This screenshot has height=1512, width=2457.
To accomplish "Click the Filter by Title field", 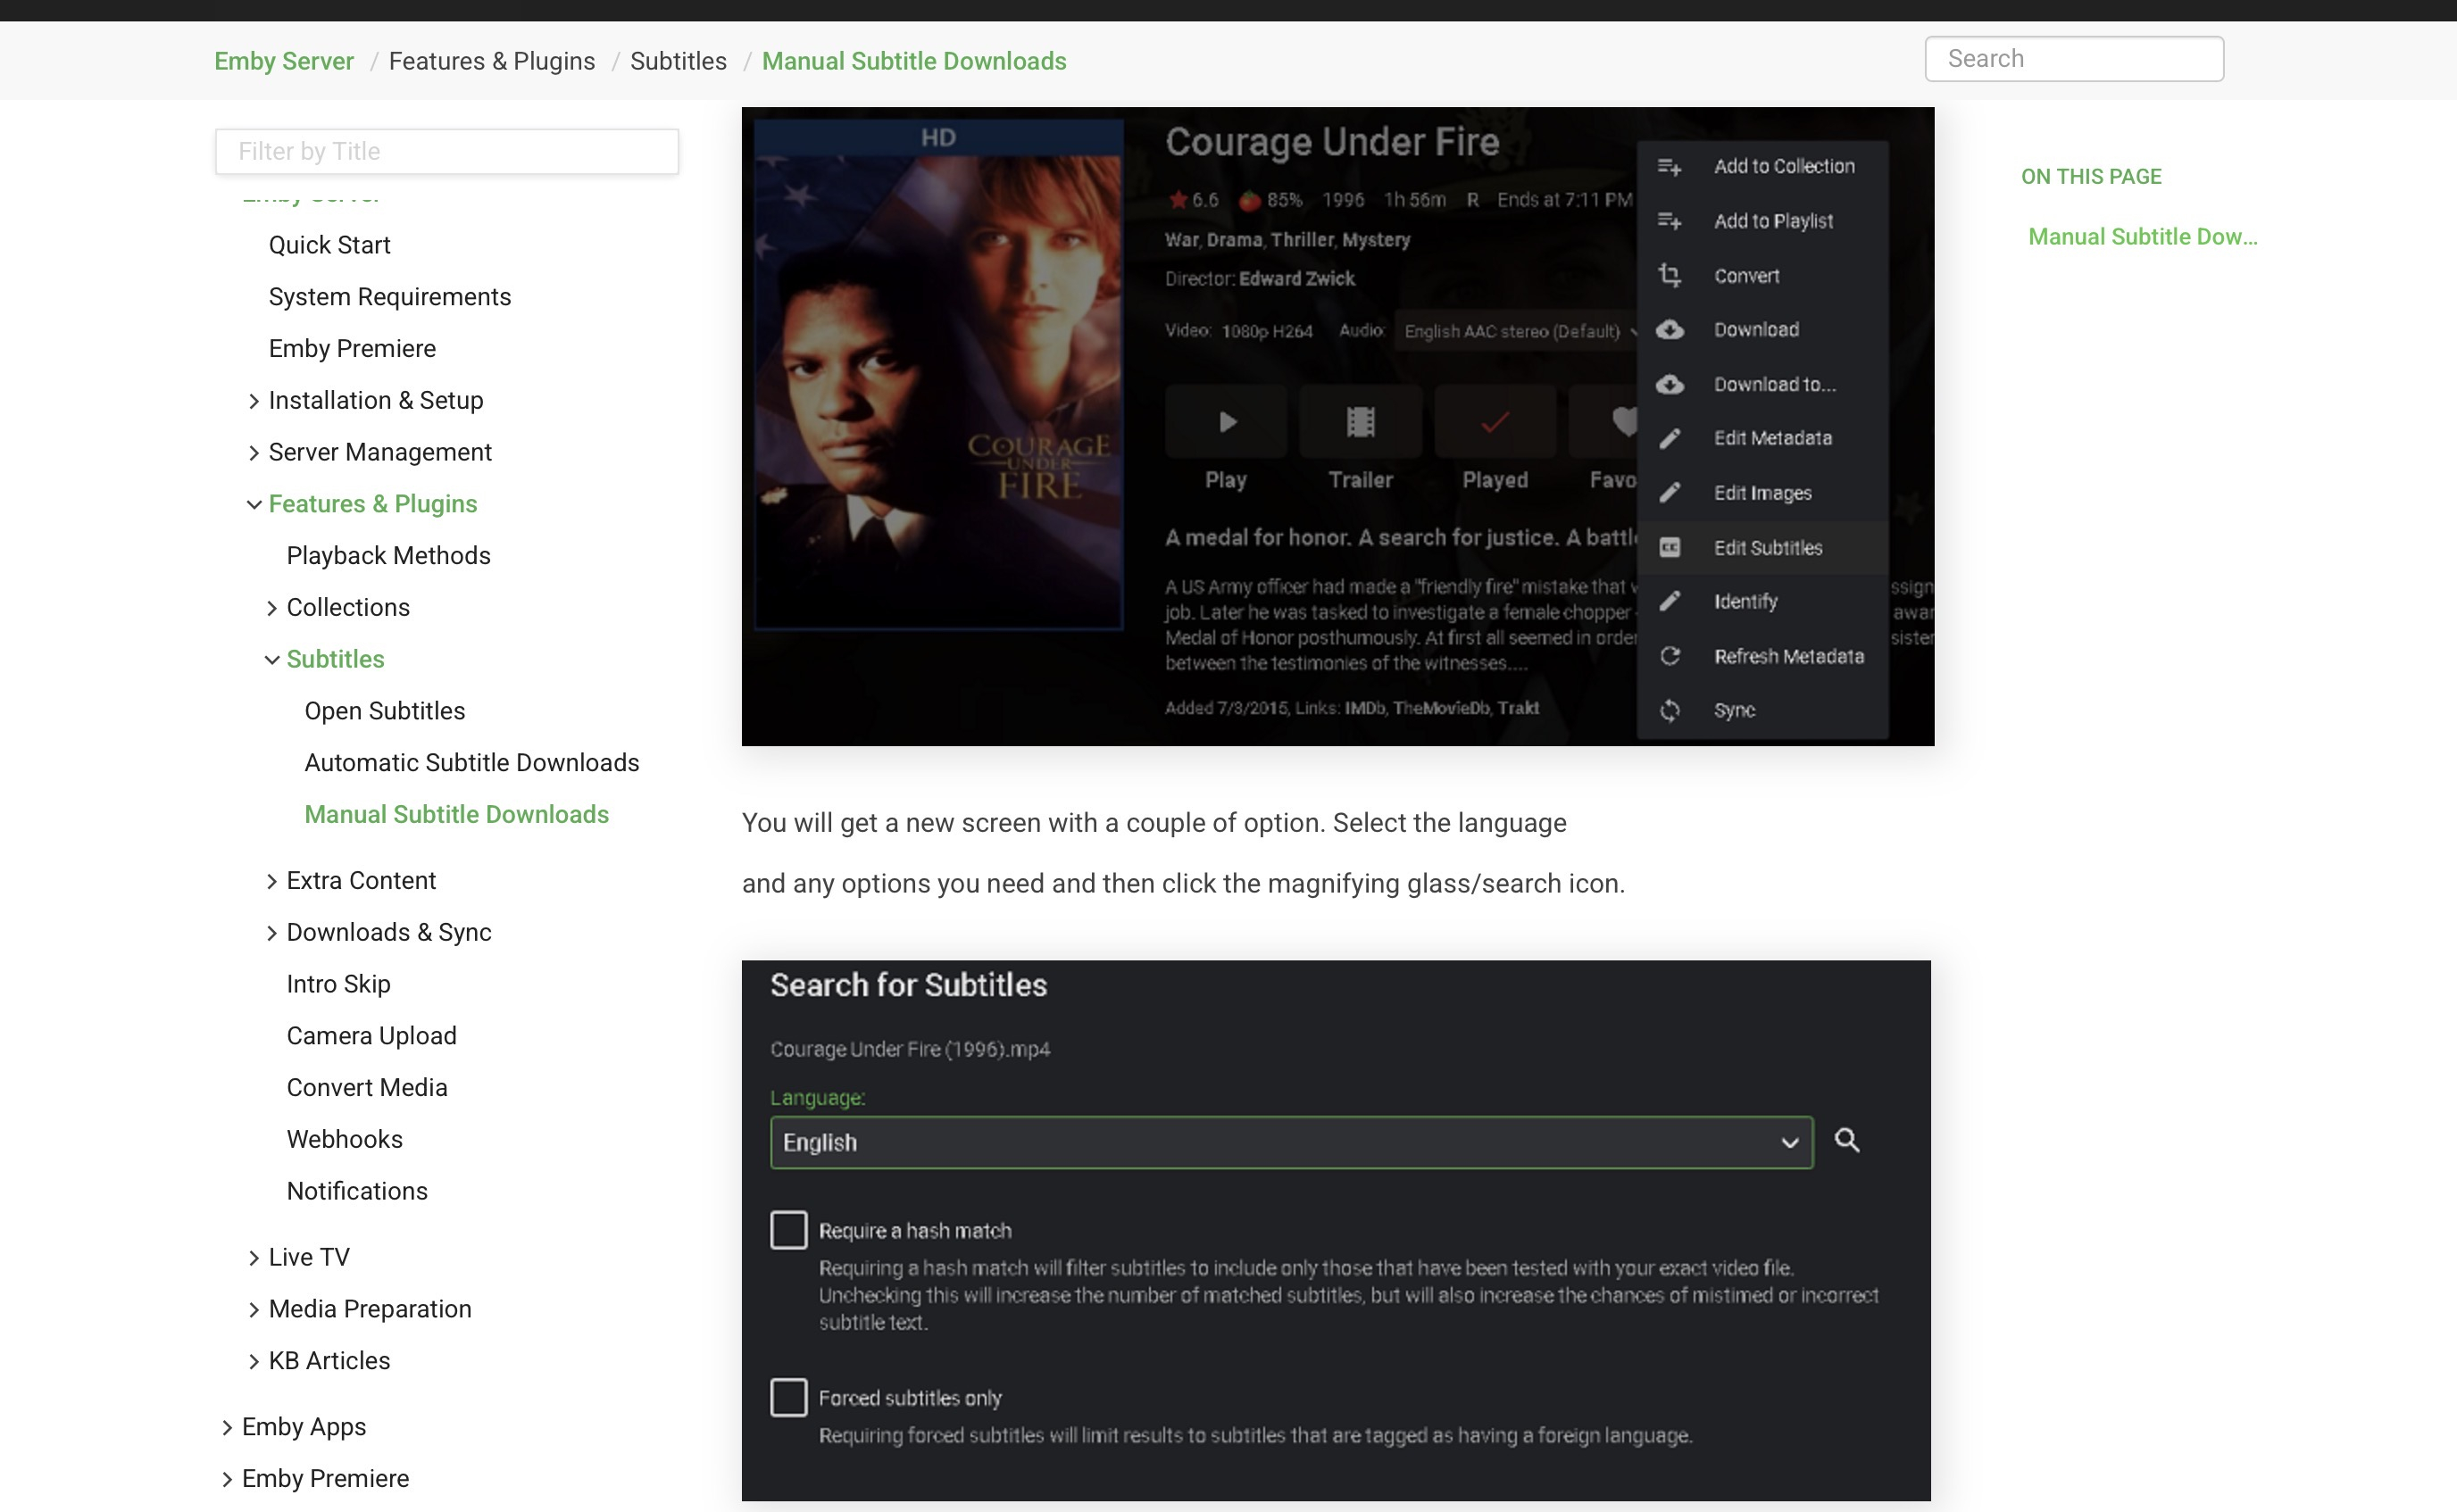I will 447,151.
